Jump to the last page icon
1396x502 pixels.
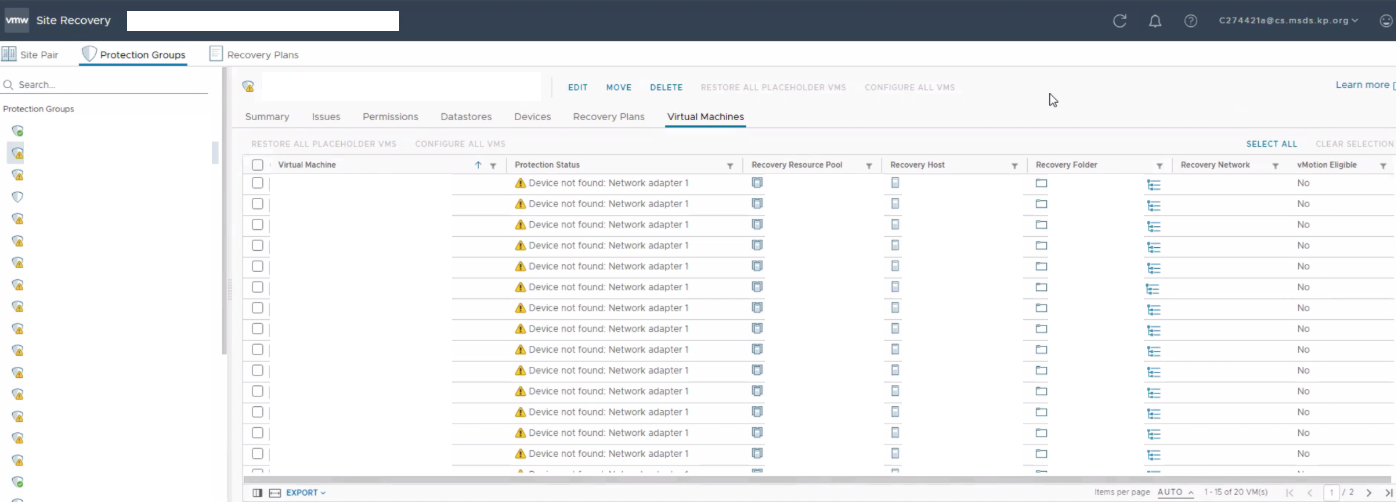(x=1387, y=493)
